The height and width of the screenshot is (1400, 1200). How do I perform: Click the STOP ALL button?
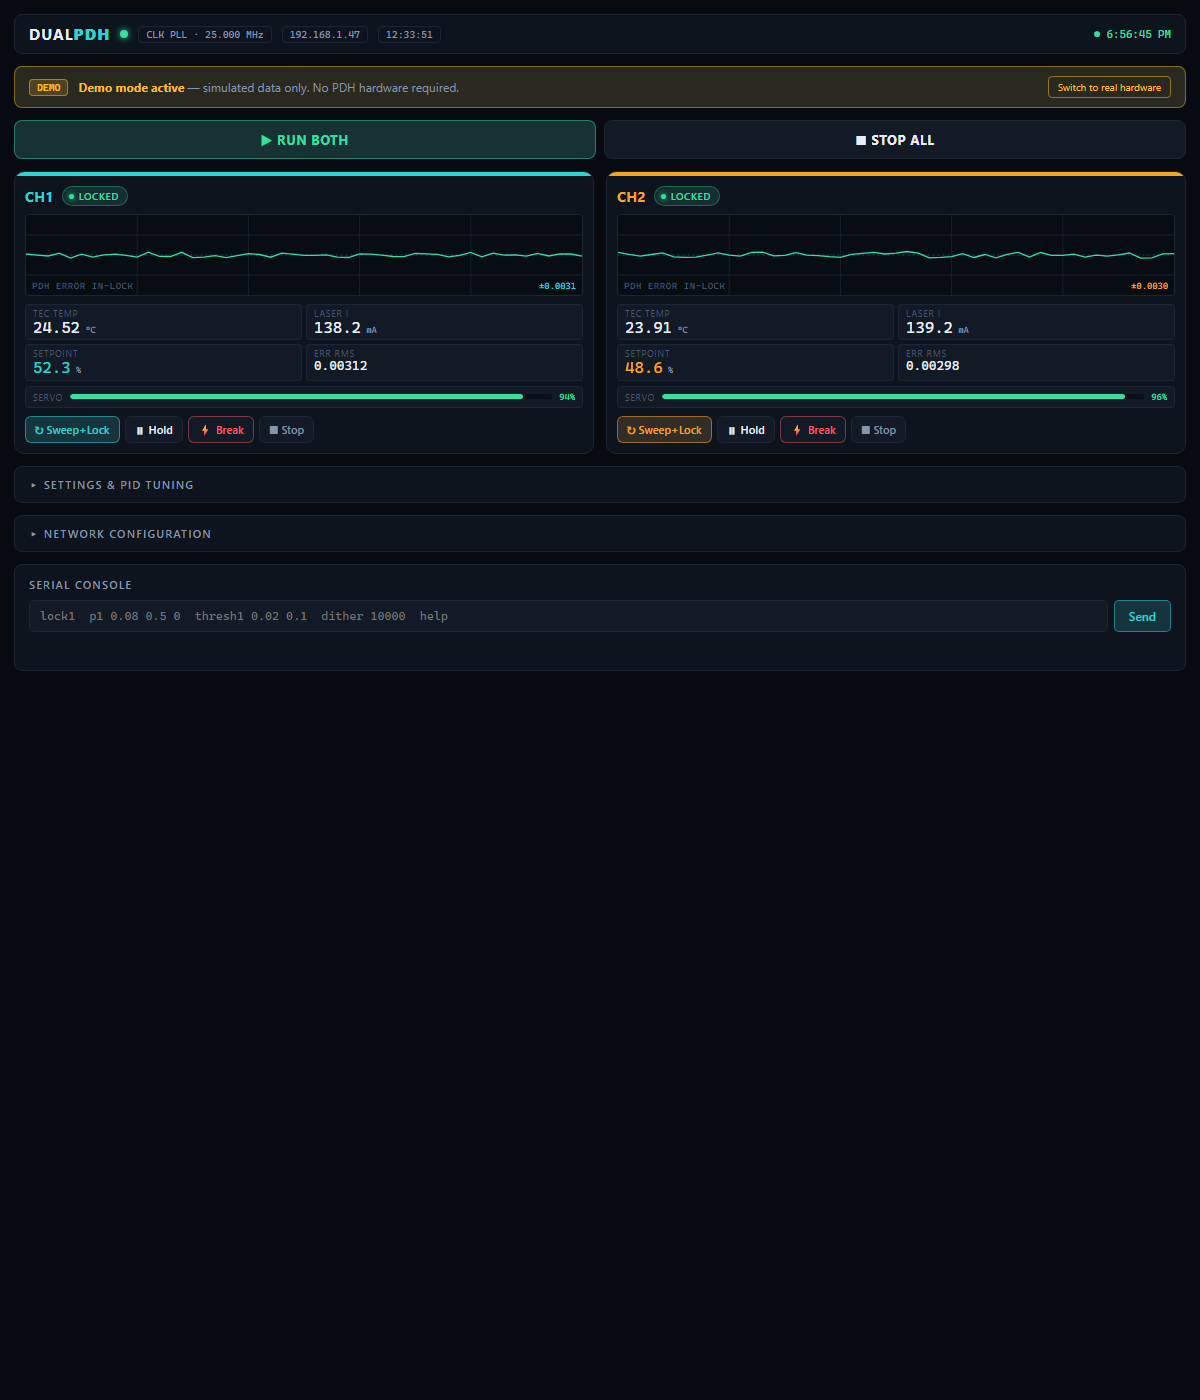tap(895, 140)
